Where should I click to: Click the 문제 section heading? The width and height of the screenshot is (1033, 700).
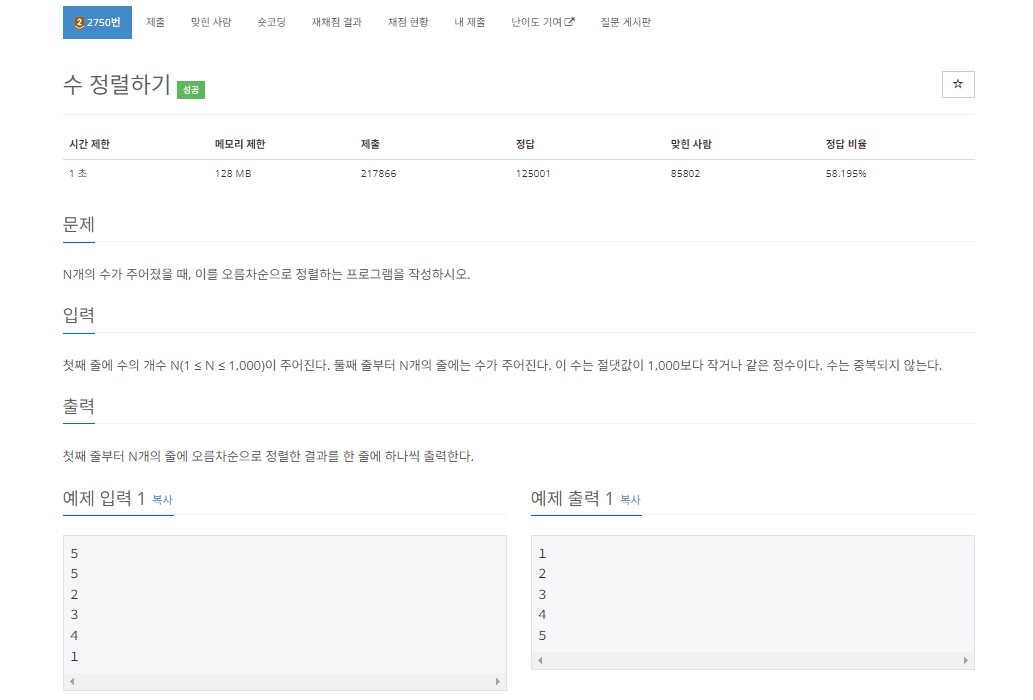78,225
